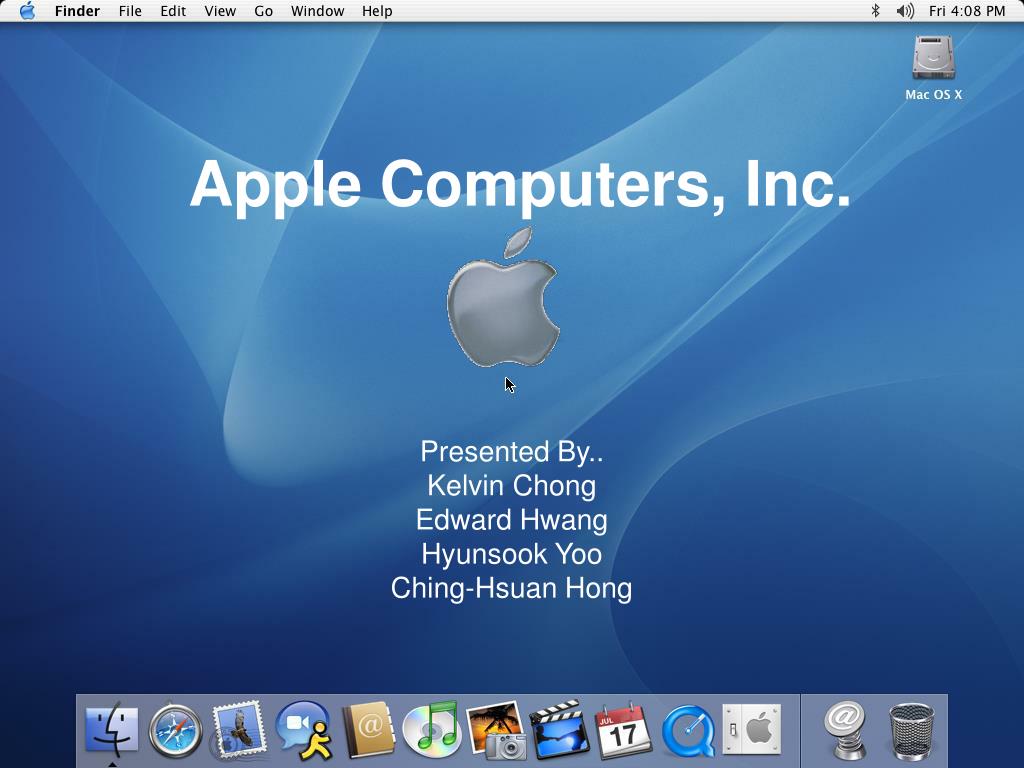Click the "Mac OS X" drive label
Image resolution: width=1024 pixels, height=768 pixels.
pyautogui.click(x=934, y=95)
